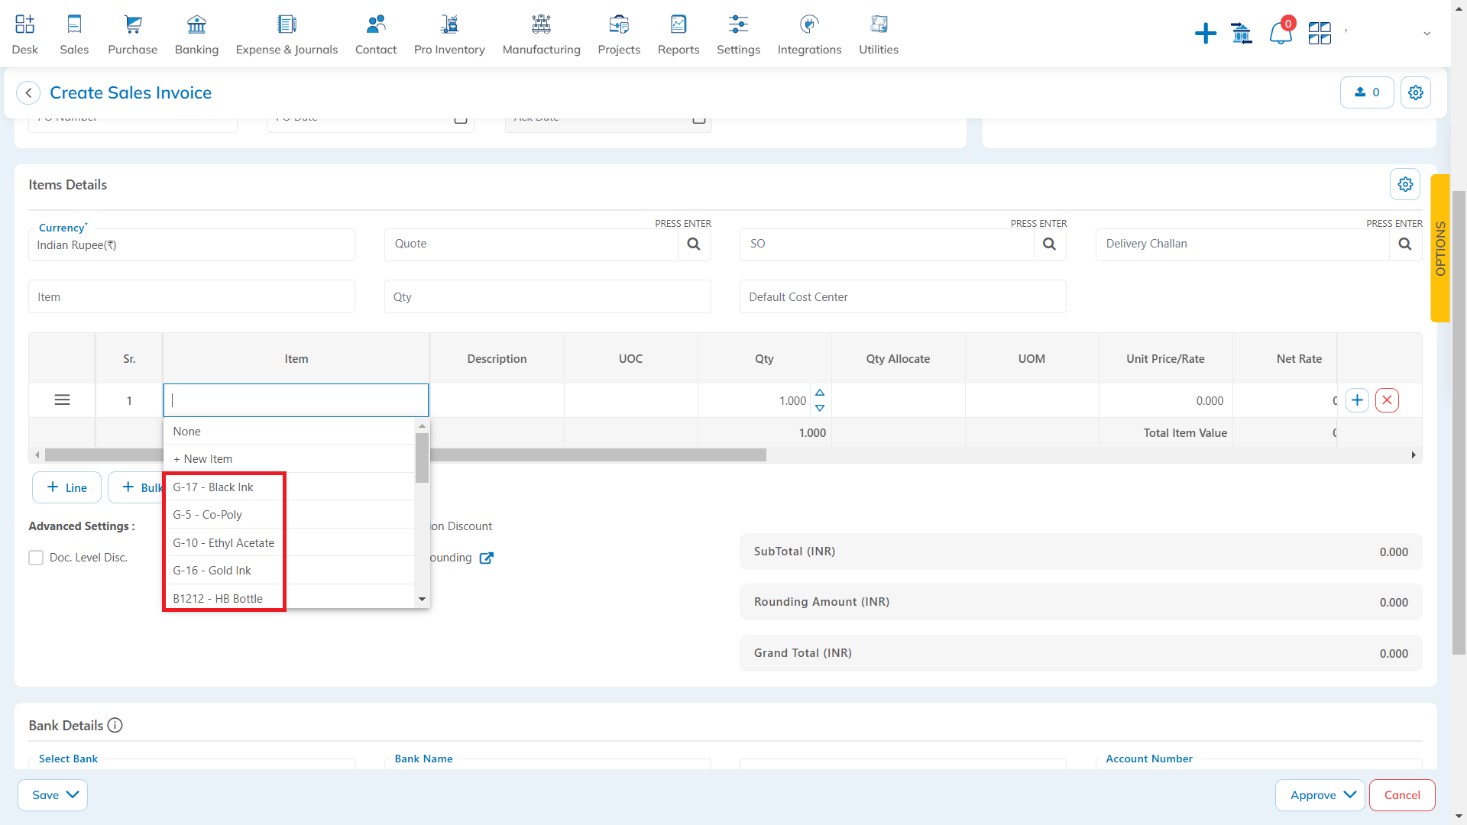Click the Qty filter field
Viewport: 1467px width, 825px height.
pos(547,297)
